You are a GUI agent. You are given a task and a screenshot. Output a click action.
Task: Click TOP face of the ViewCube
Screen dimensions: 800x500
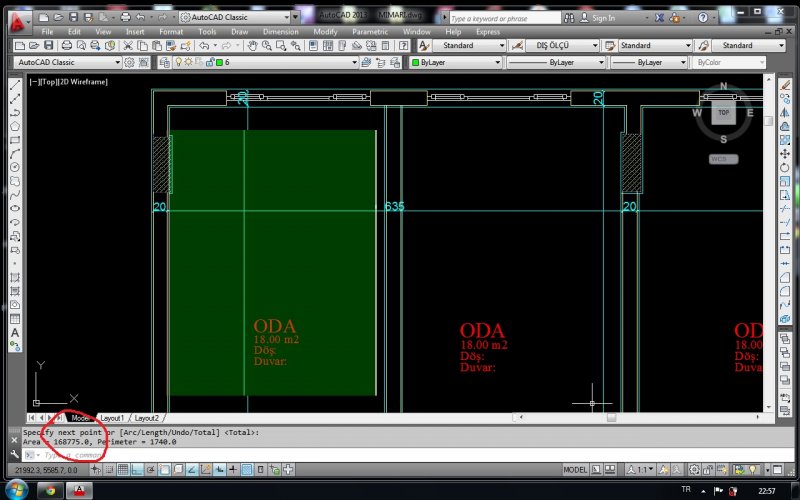point(723,112)
